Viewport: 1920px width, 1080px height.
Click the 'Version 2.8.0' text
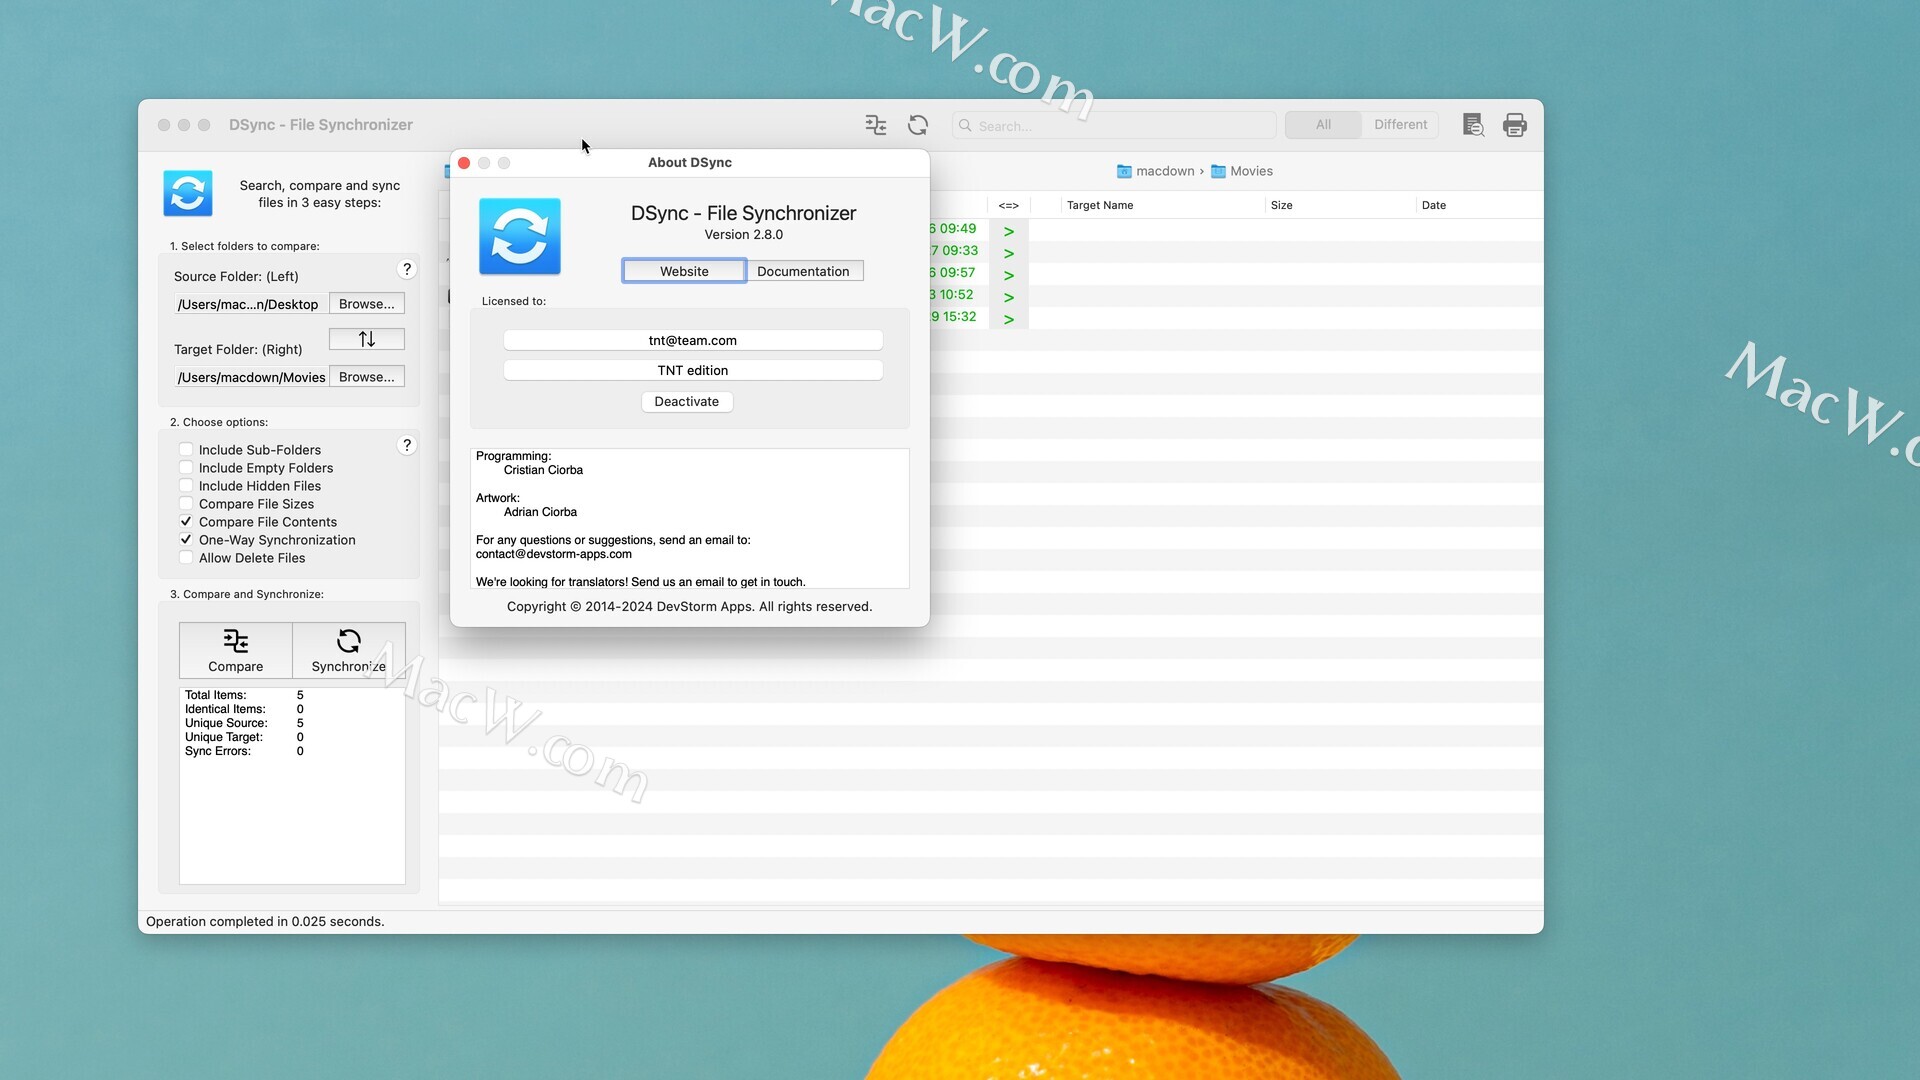coord(744,235)
